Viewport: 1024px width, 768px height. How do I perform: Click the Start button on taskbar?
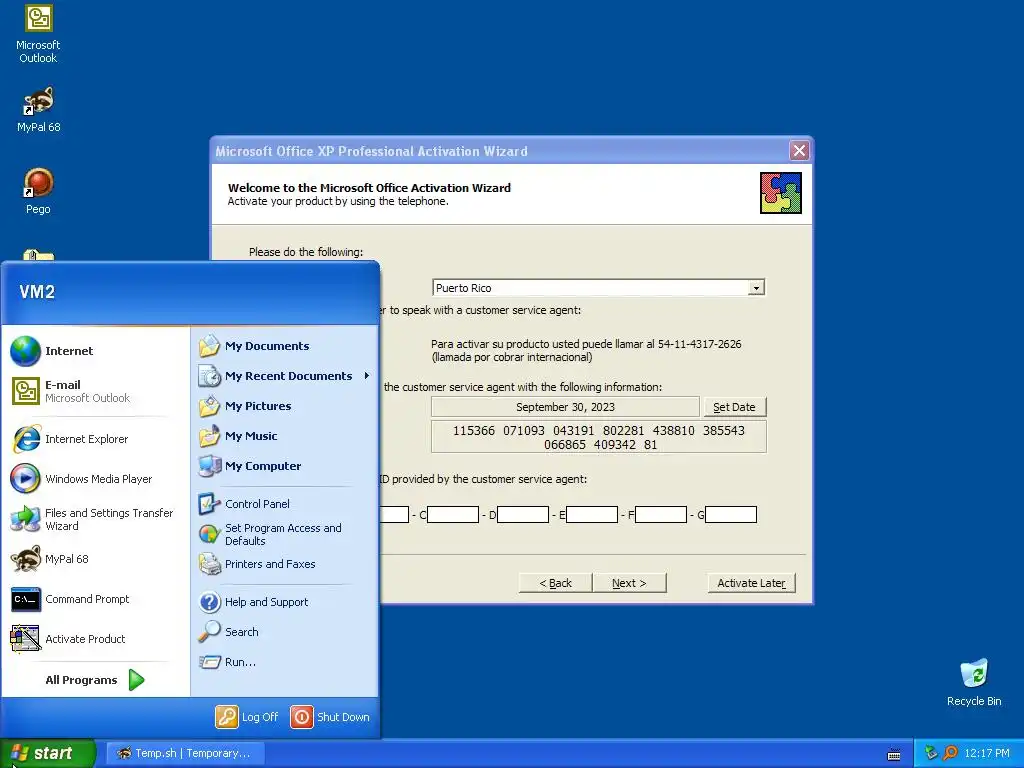47,753
